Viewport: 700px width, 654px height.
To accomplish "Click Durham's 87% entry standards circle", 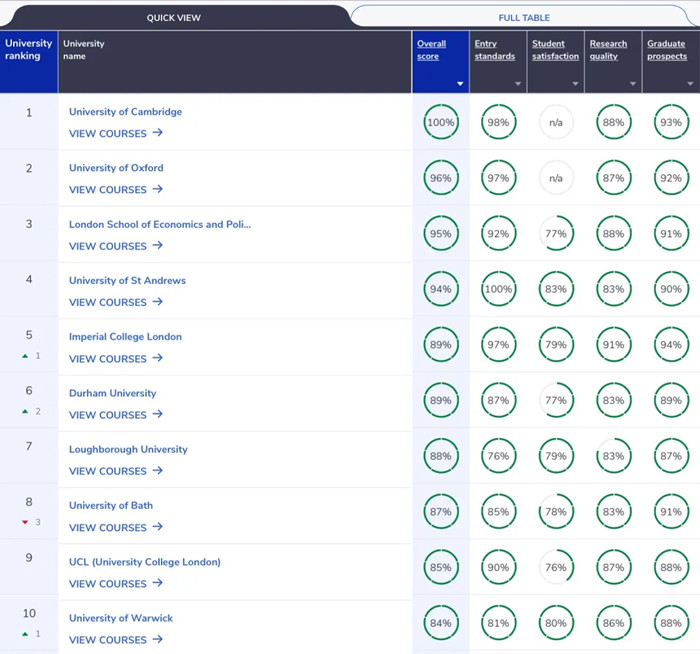I will [x=498, y=400].
